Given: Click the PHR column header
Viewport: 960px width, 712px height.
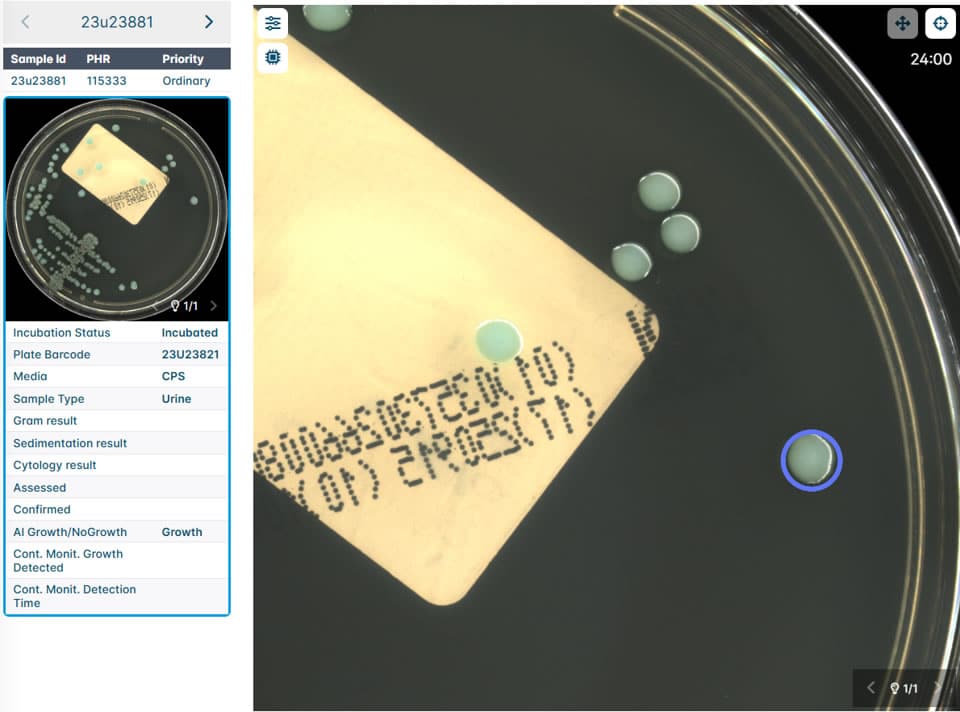Looking at the screenshot, I should (98, 59).
